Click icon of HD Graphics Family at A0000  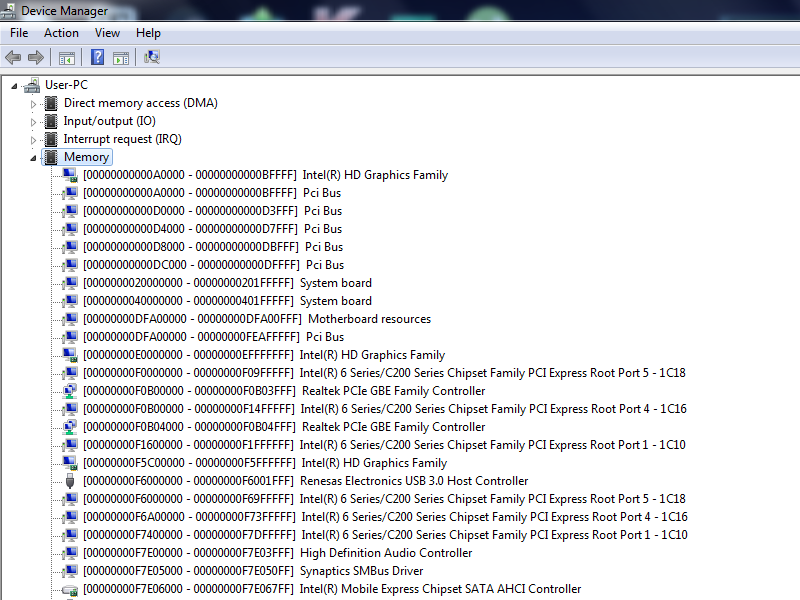(x=70, y=175)
